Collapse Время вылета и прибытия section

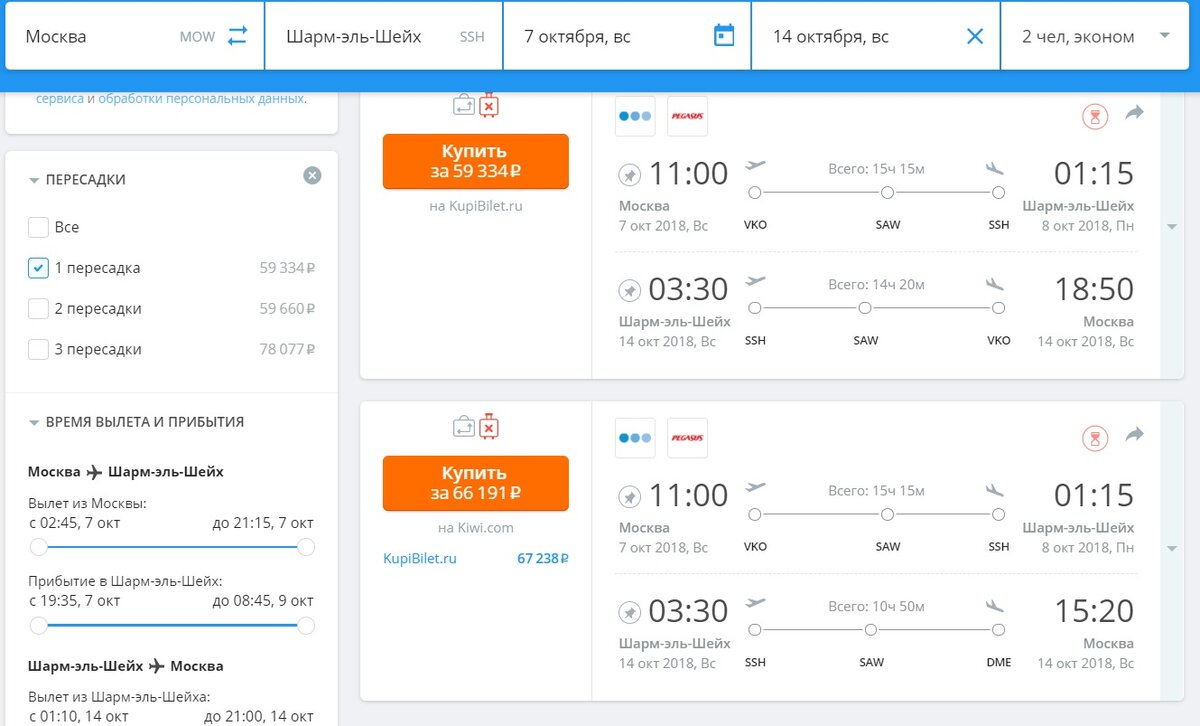pyautogui.click(x=34, y=423)
